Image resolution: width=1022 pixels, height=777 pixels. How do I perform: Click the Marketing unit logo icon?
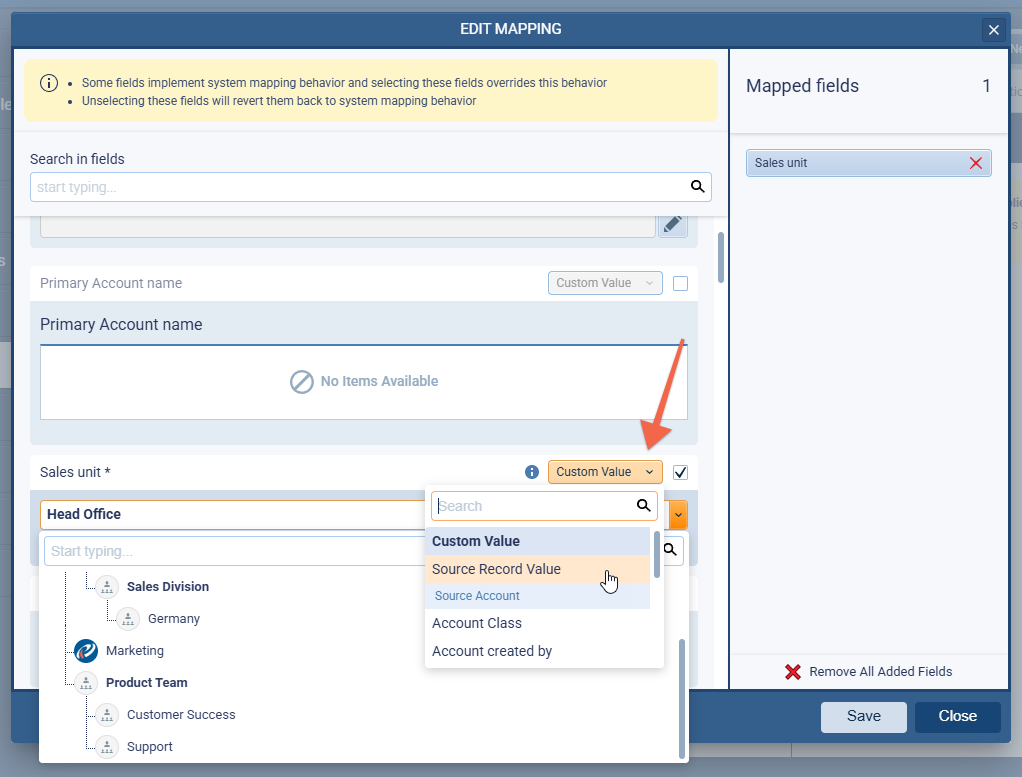[x=86, y=651]
